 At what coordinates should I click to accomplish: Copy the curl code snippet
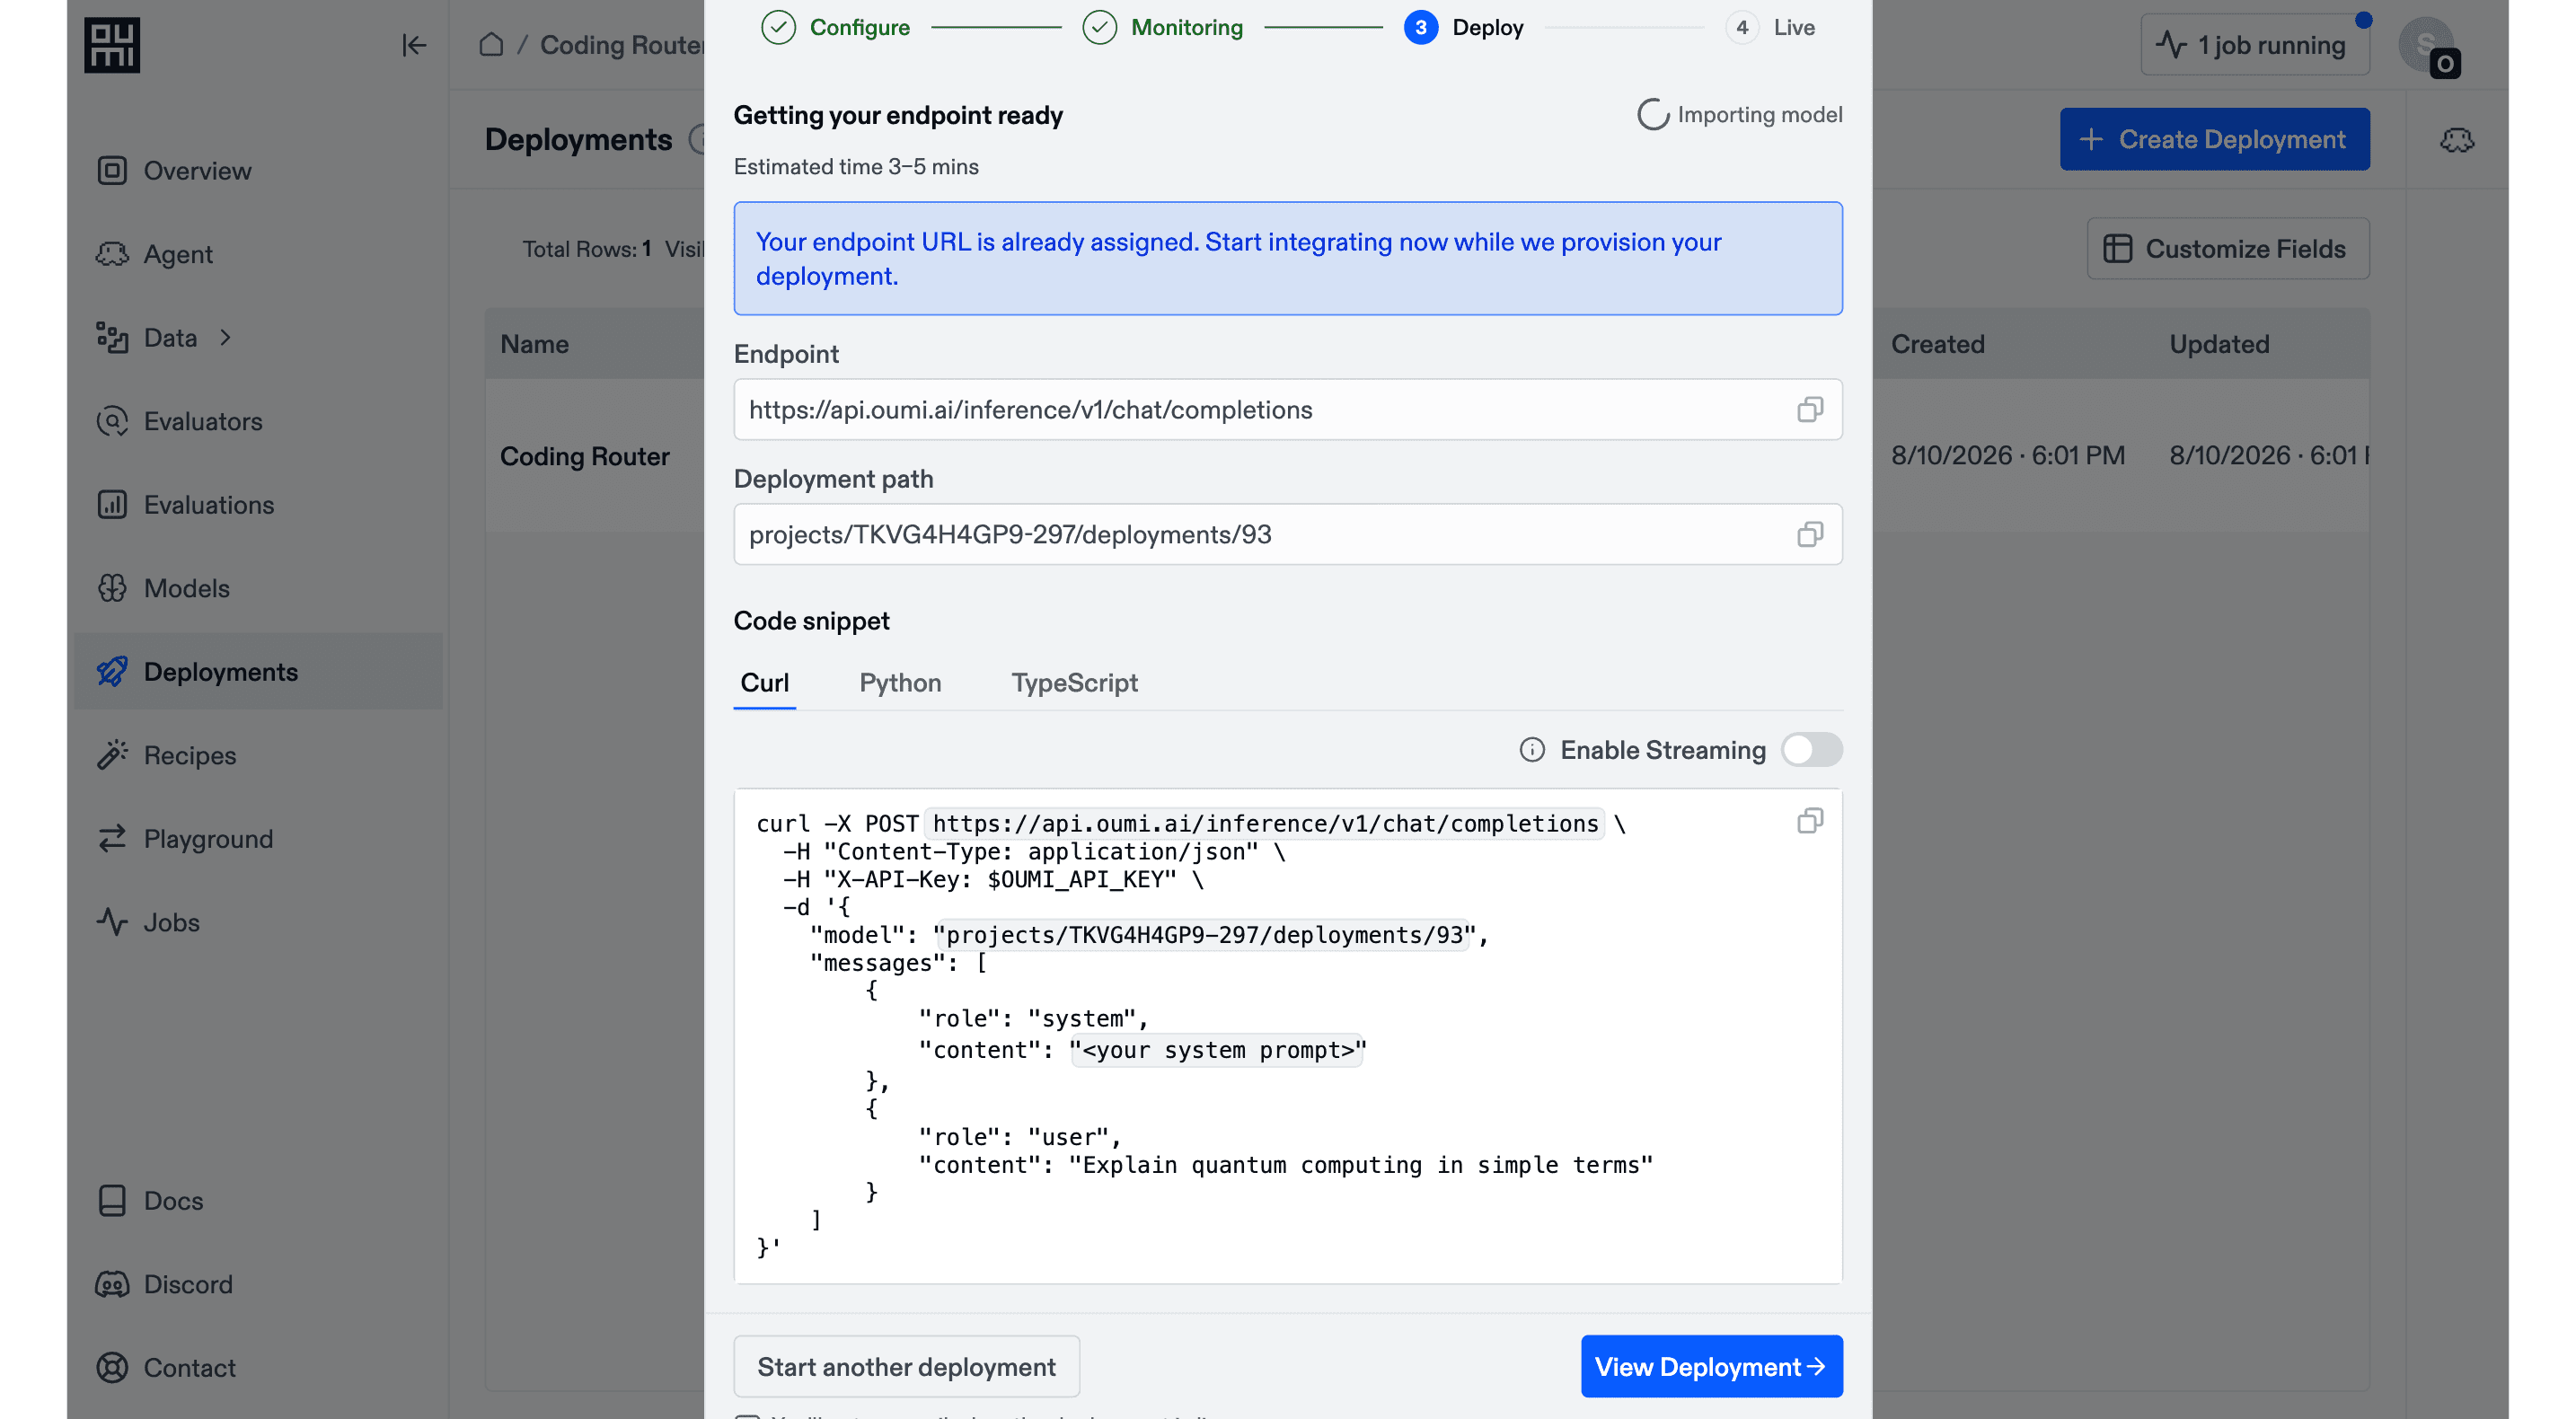[x=1809, y=822]
